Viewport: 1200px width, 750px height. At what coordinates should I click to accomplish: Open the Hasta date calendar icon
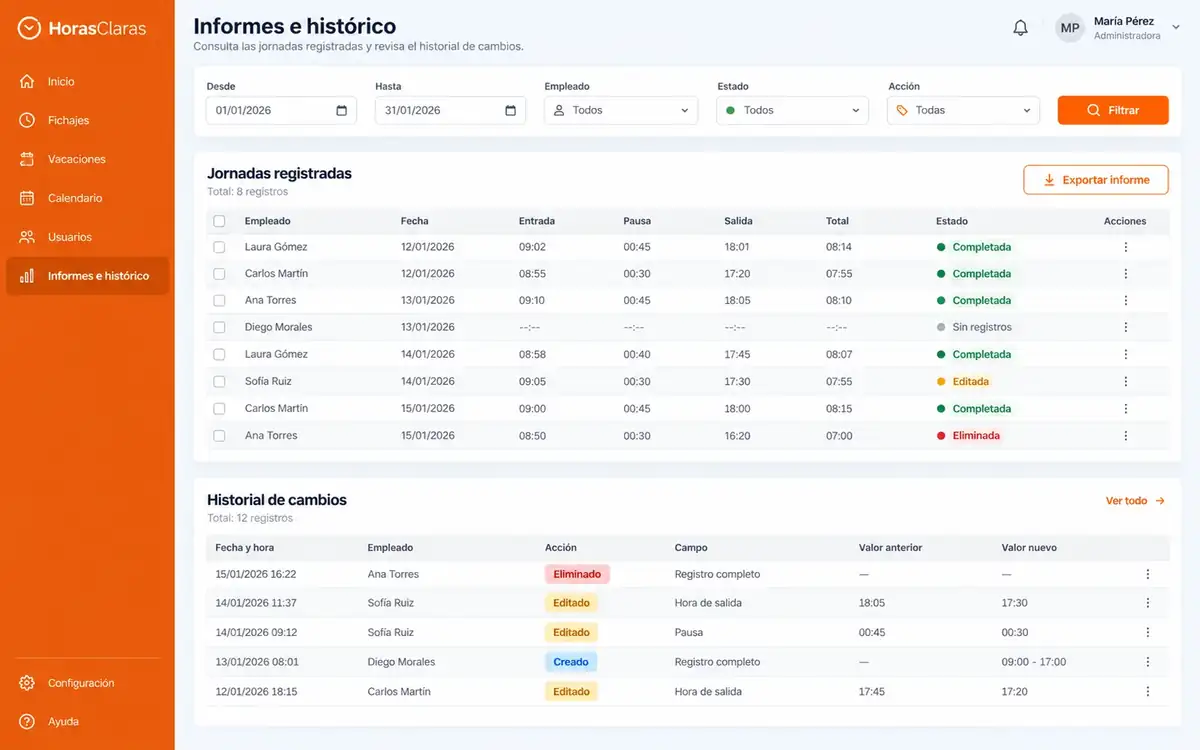point(511,110)
